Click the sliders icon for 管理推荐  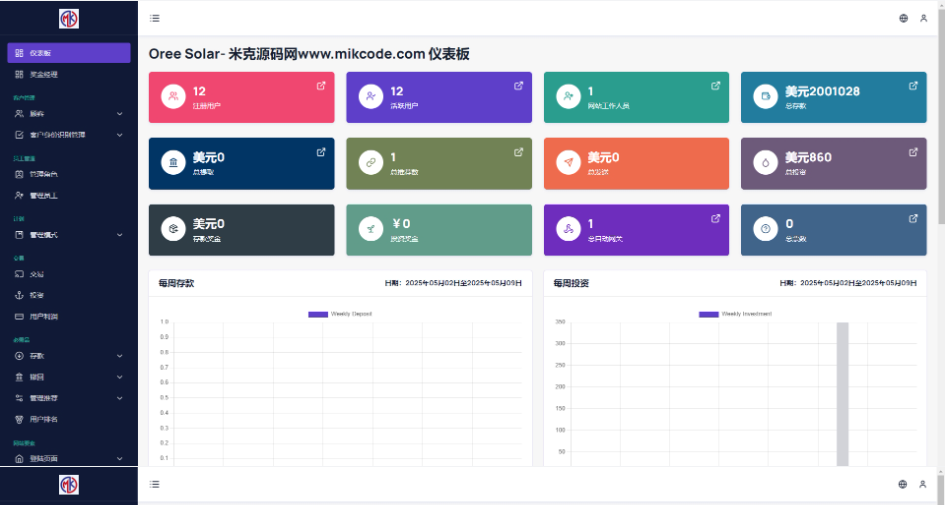pos(19,398)
